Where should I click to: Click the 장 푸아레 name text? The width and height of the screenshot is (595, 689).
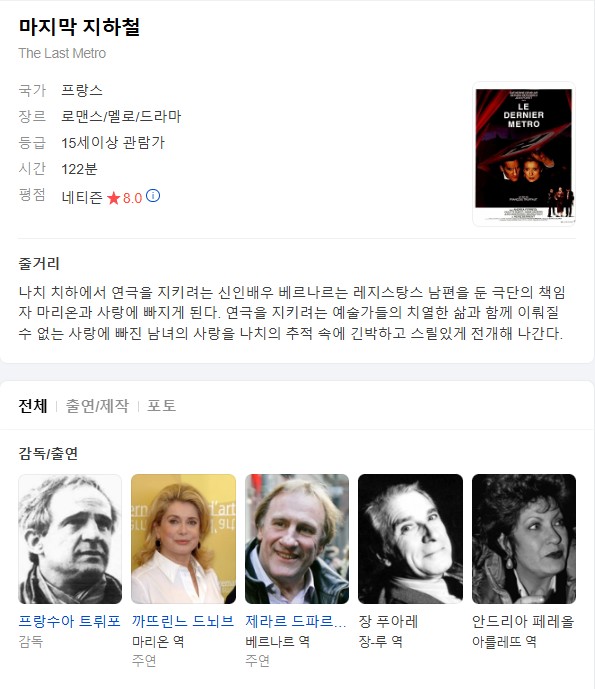coord(388,621)
